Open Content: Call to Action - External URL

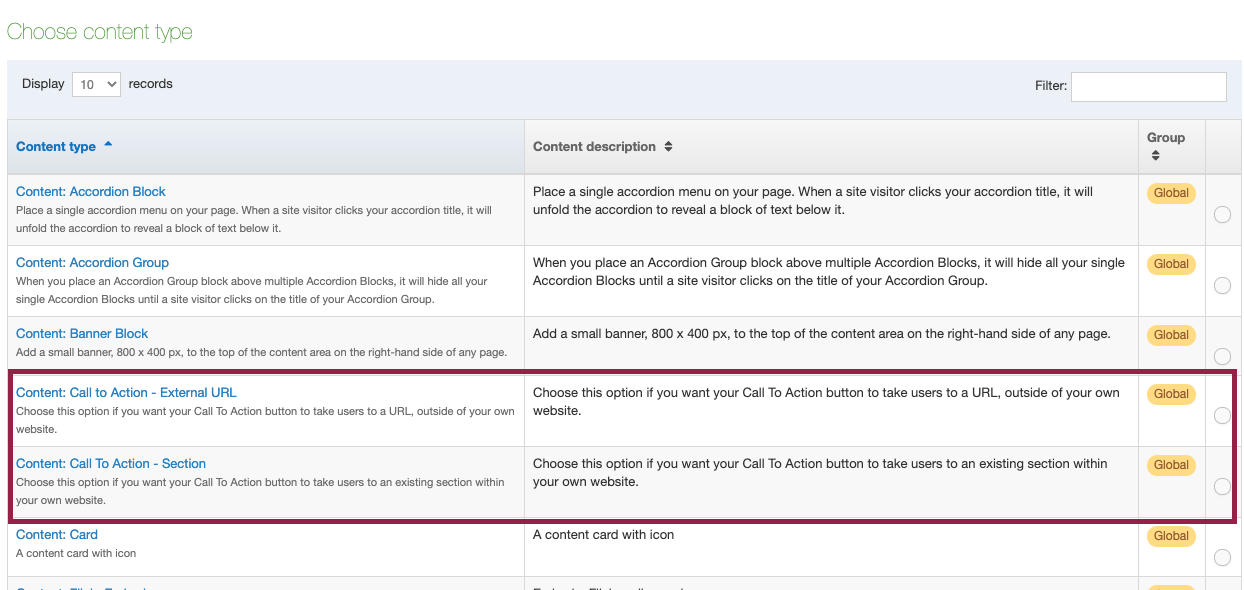point(126,392)
